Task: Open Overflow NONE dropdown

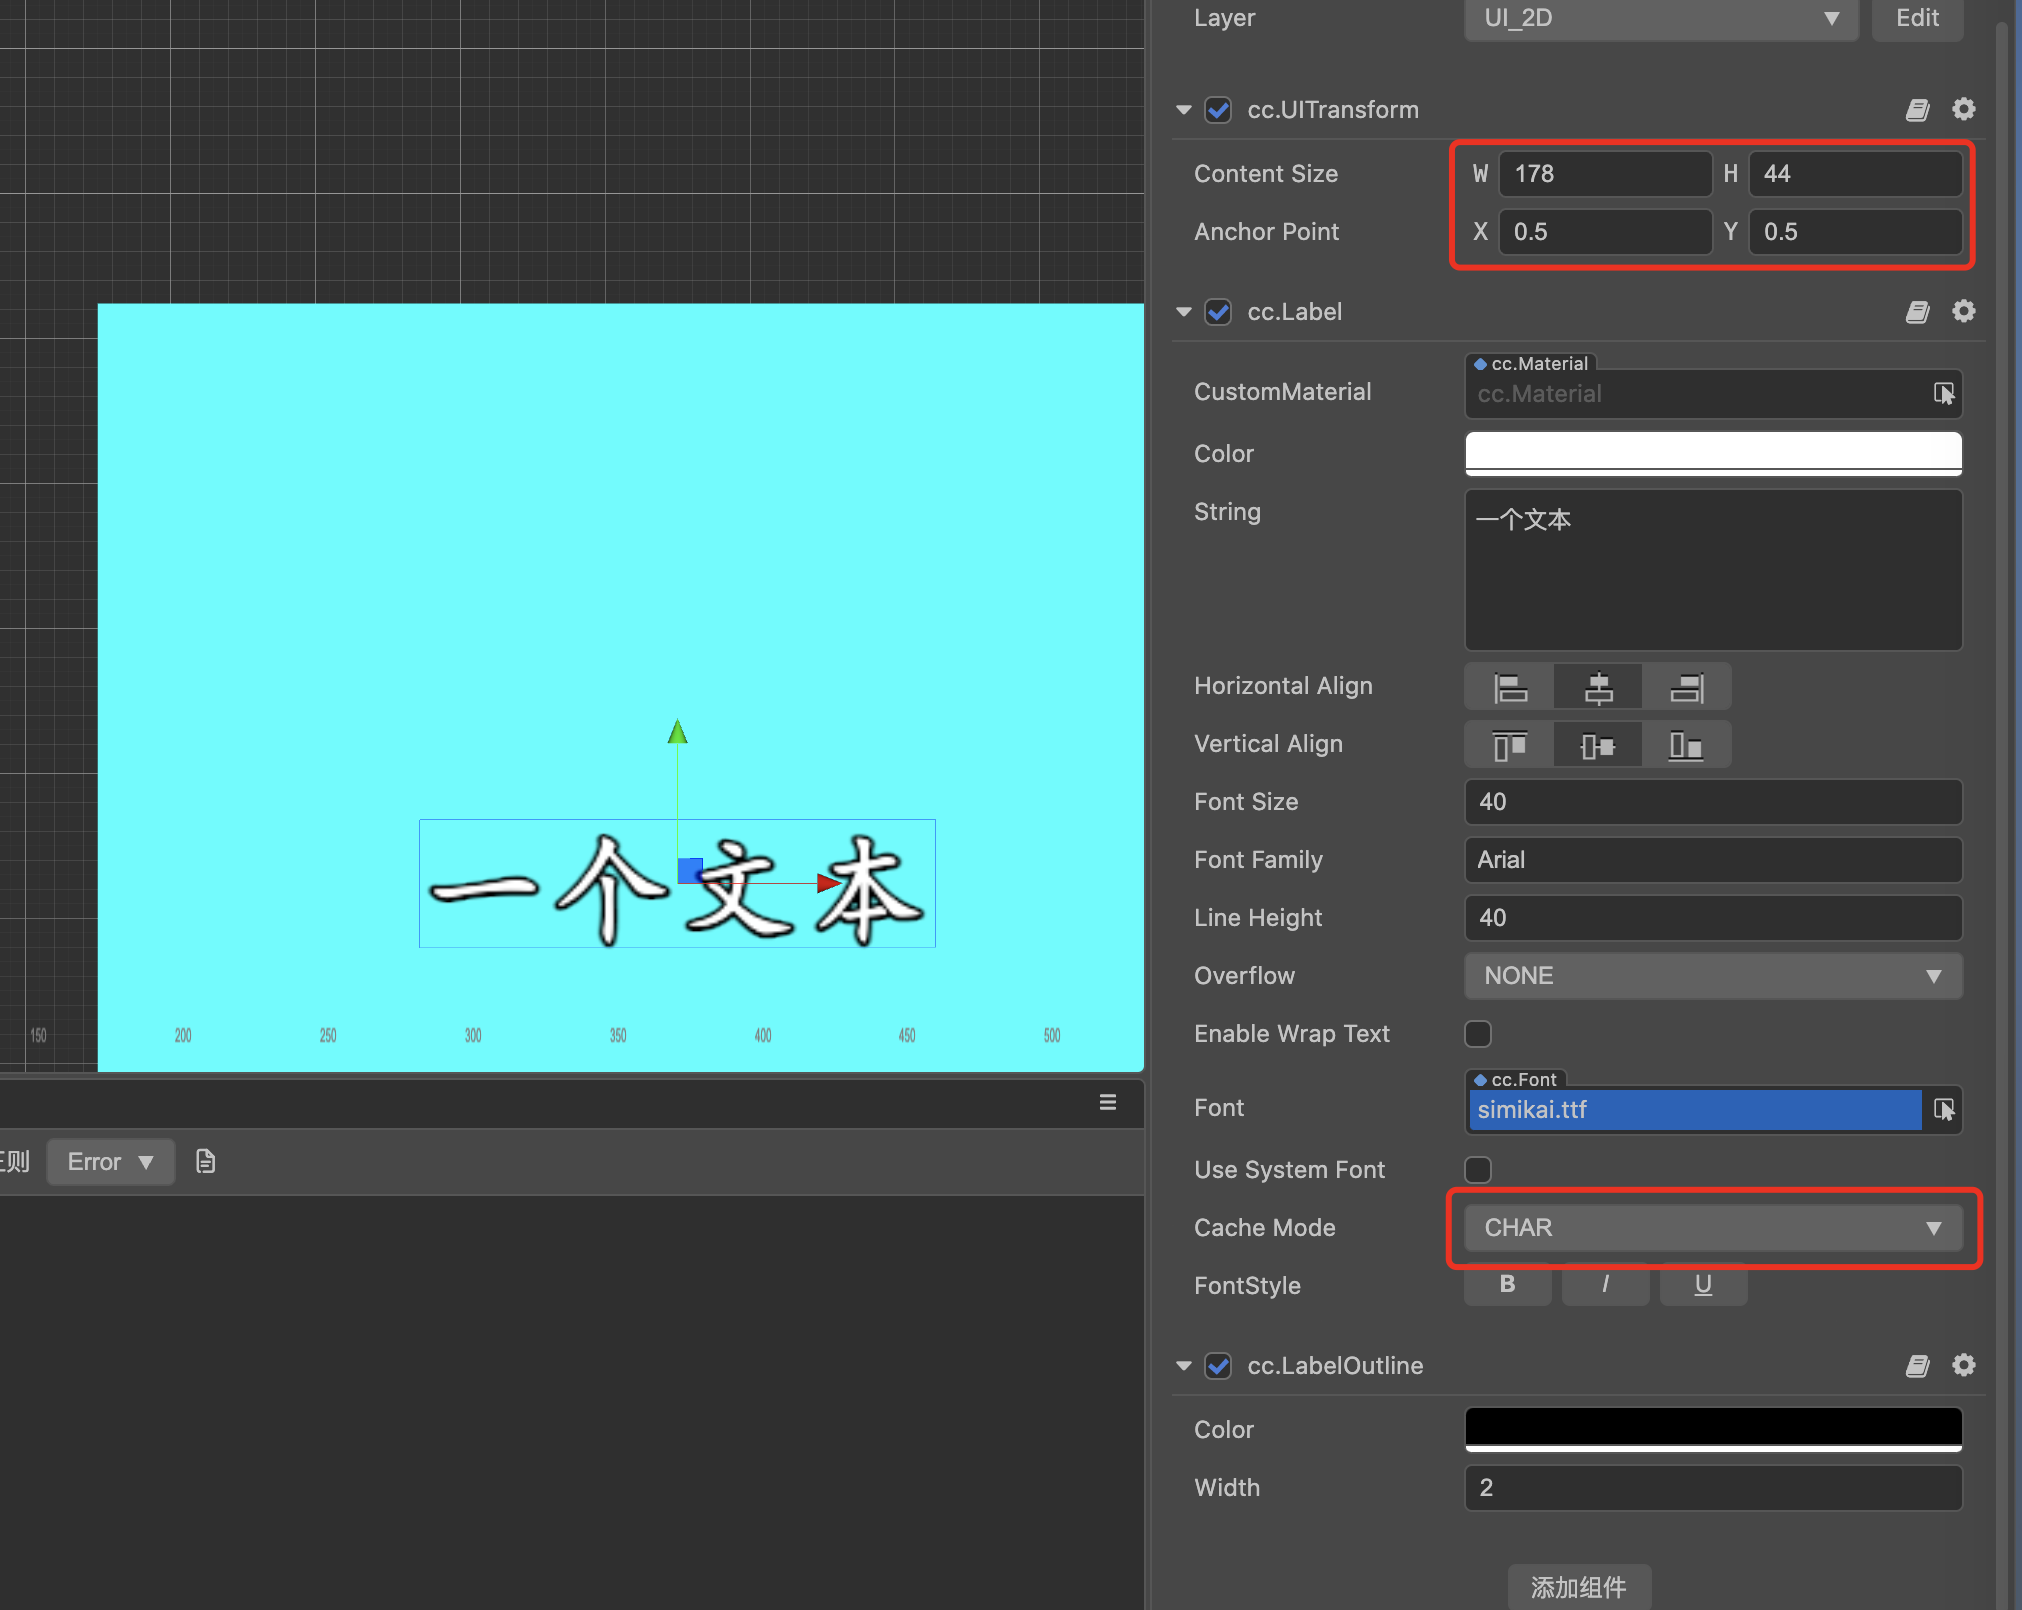Action: [1712, 975]
